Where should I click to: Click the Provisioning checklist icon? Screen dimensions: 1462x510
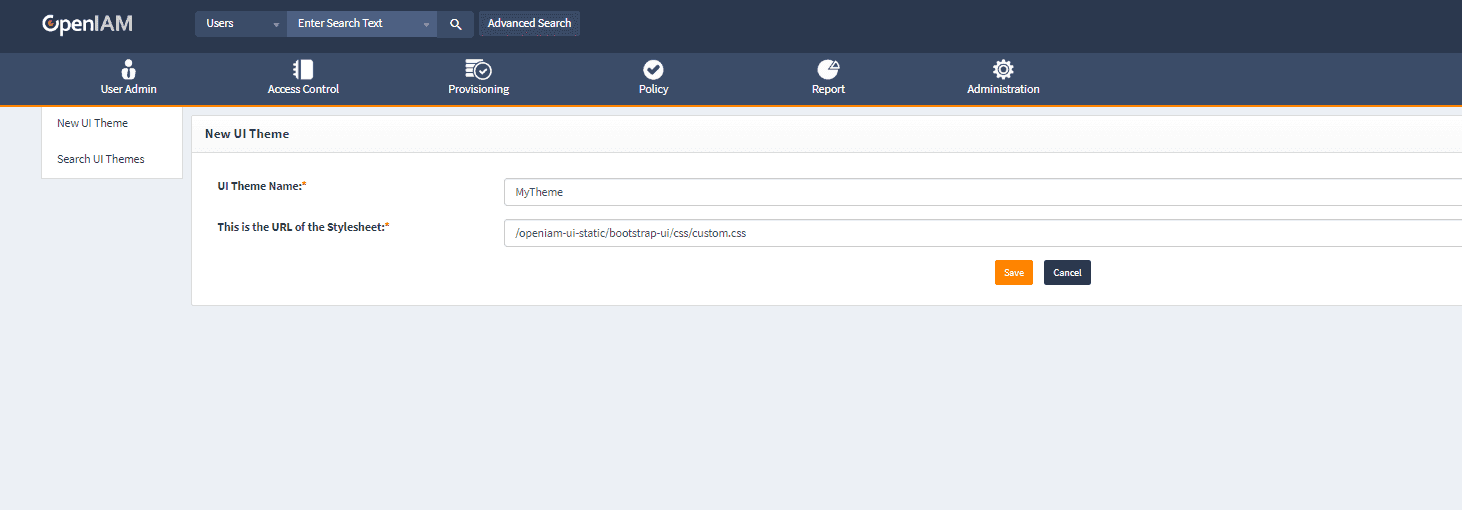tap(478, 69)
